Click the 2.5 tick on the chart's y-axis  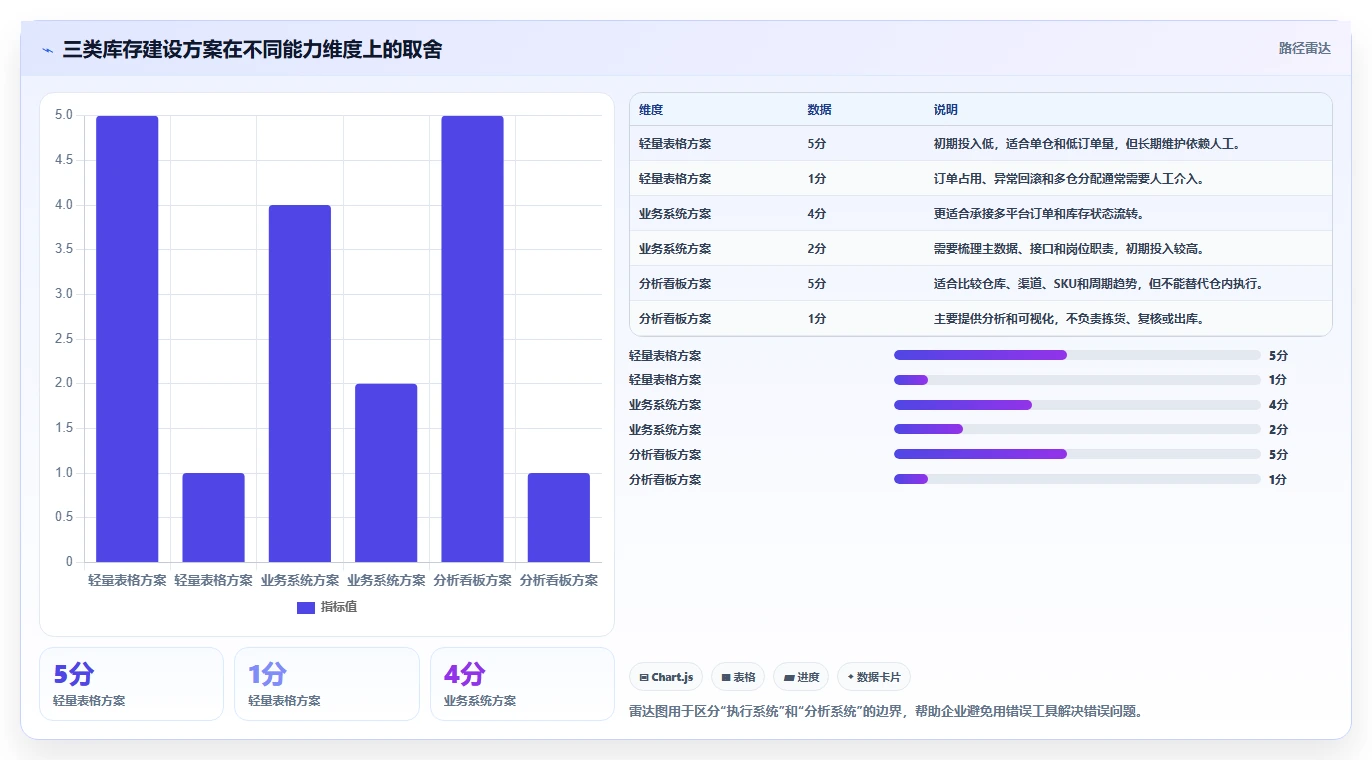coord(63,339)
